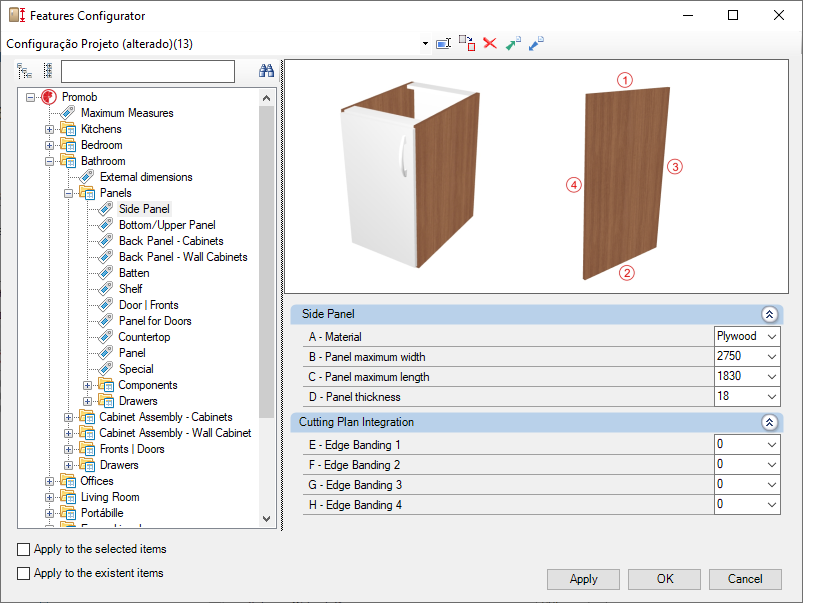Open Edge Banding 2 dropdown
The width and height of the screenshot is (815, 615).
[772, 464]
